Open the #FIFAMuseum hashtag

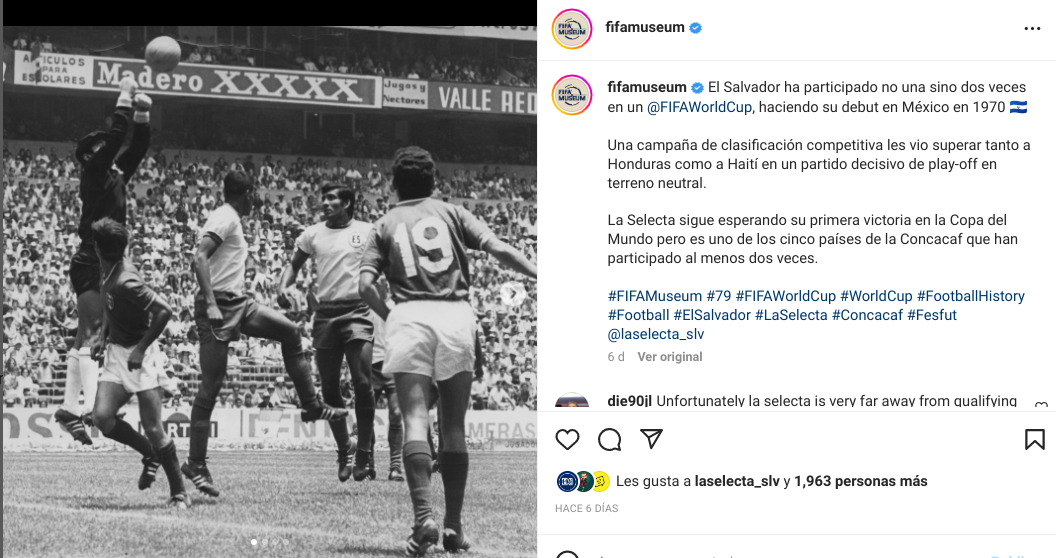[x=655, y=296]
